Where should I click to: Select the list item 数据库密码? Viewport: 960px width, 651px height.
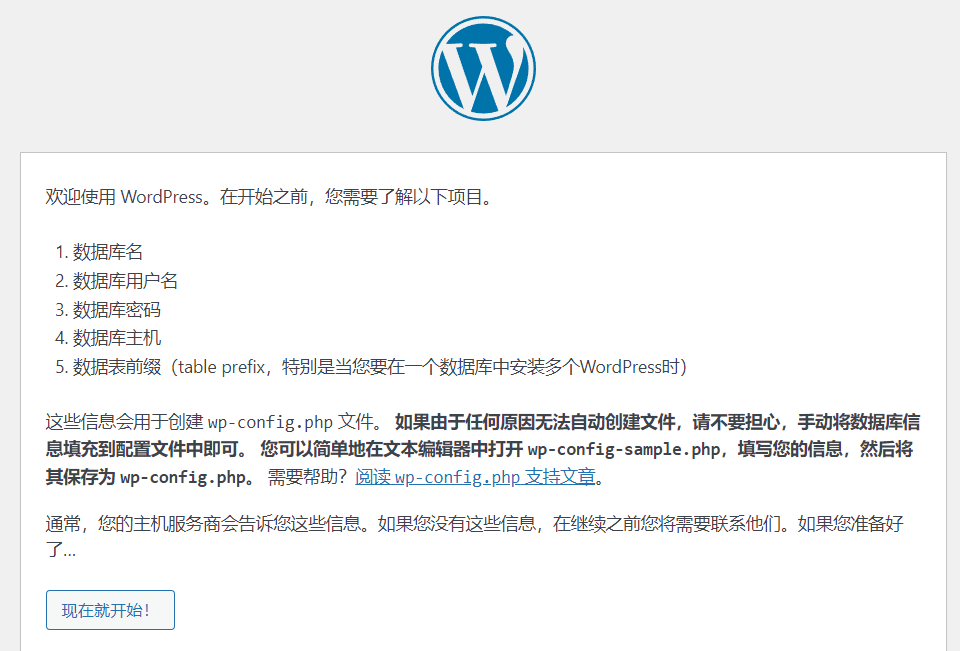116,309
